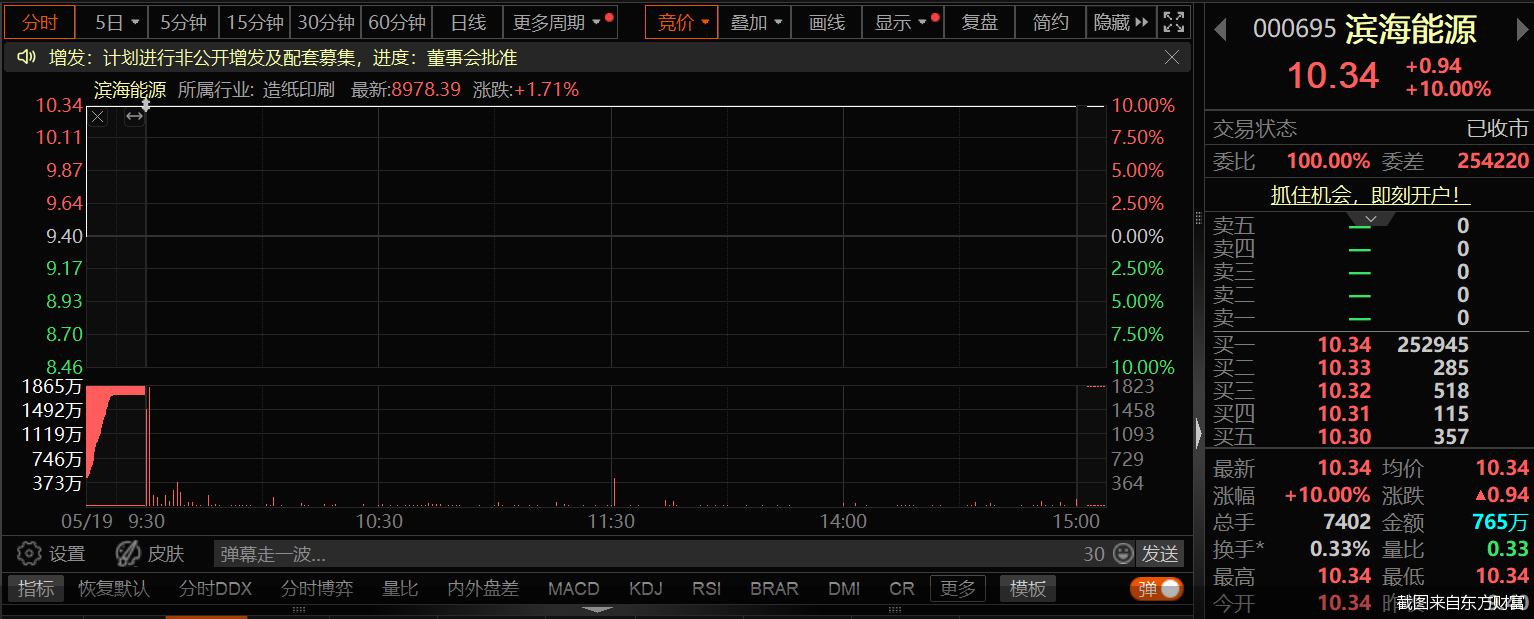Open the 叠加 dropdown
This screenshot has height=619, width=1534.
755,22
